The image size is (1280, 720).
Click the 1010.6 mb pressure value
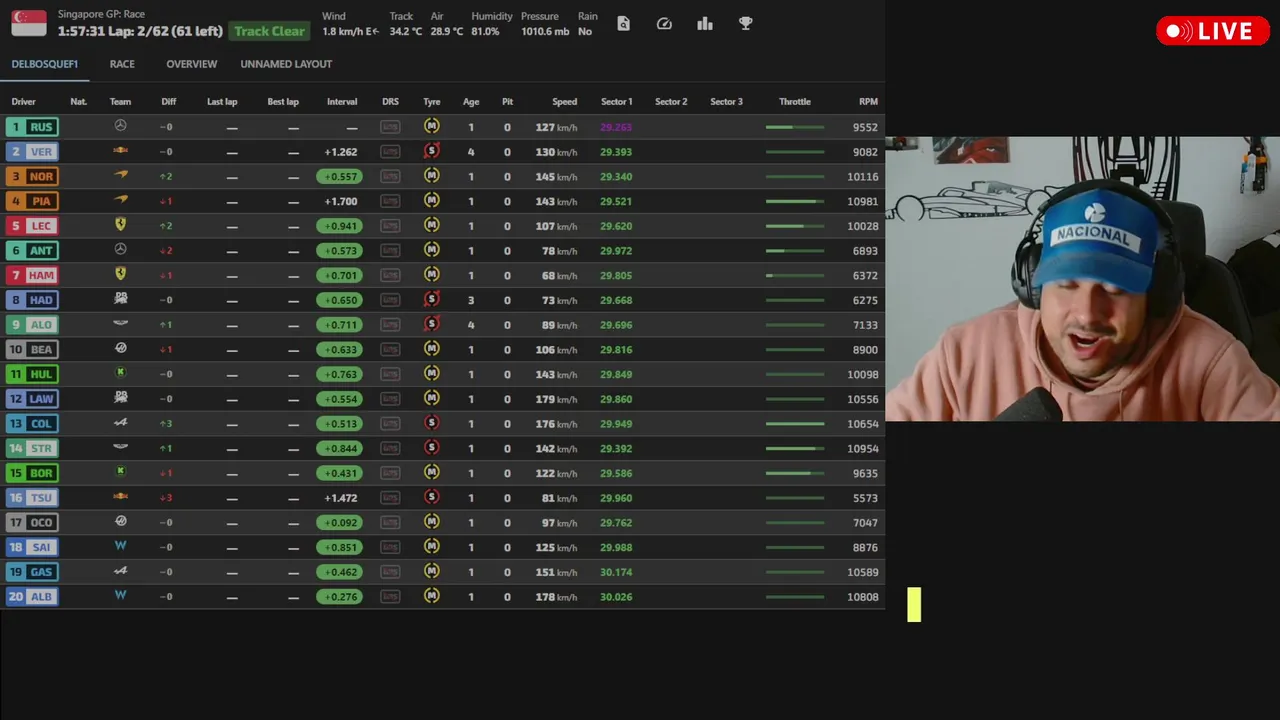pos(545,32)
